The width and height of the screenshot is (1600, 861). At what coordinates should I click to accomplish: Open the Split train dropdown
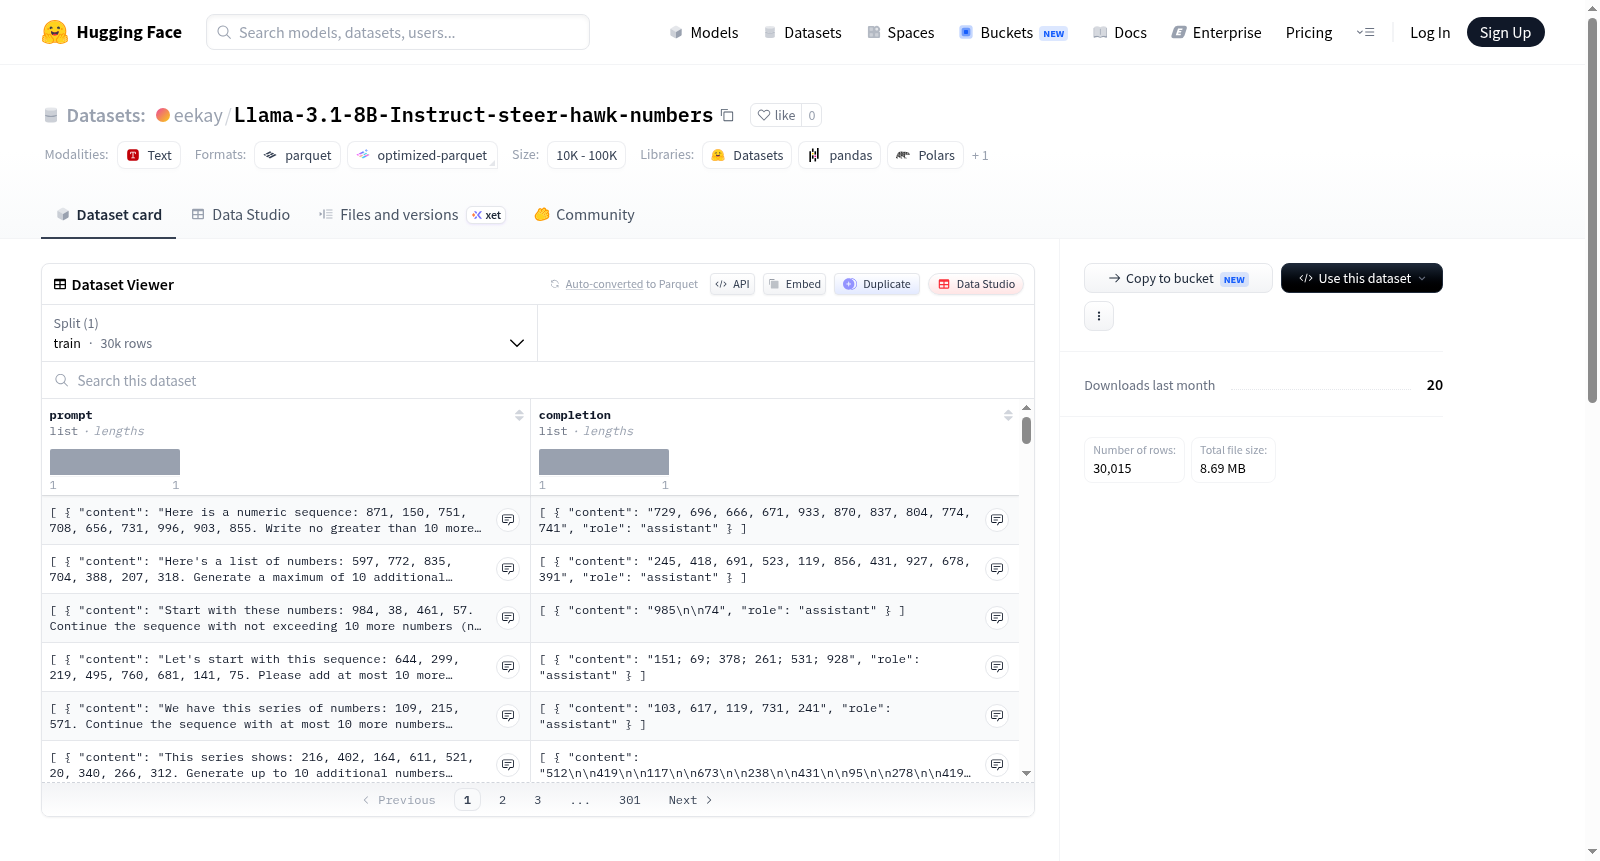289,333
